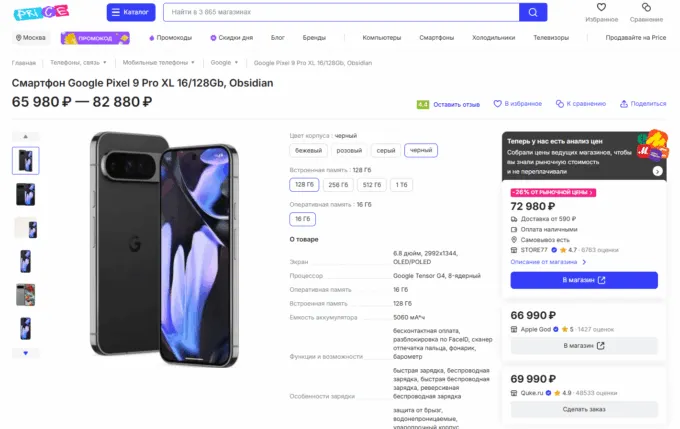Open Comparison scales icon in header
The height and width of the screenshot is (429, 680).
[646, 8]
